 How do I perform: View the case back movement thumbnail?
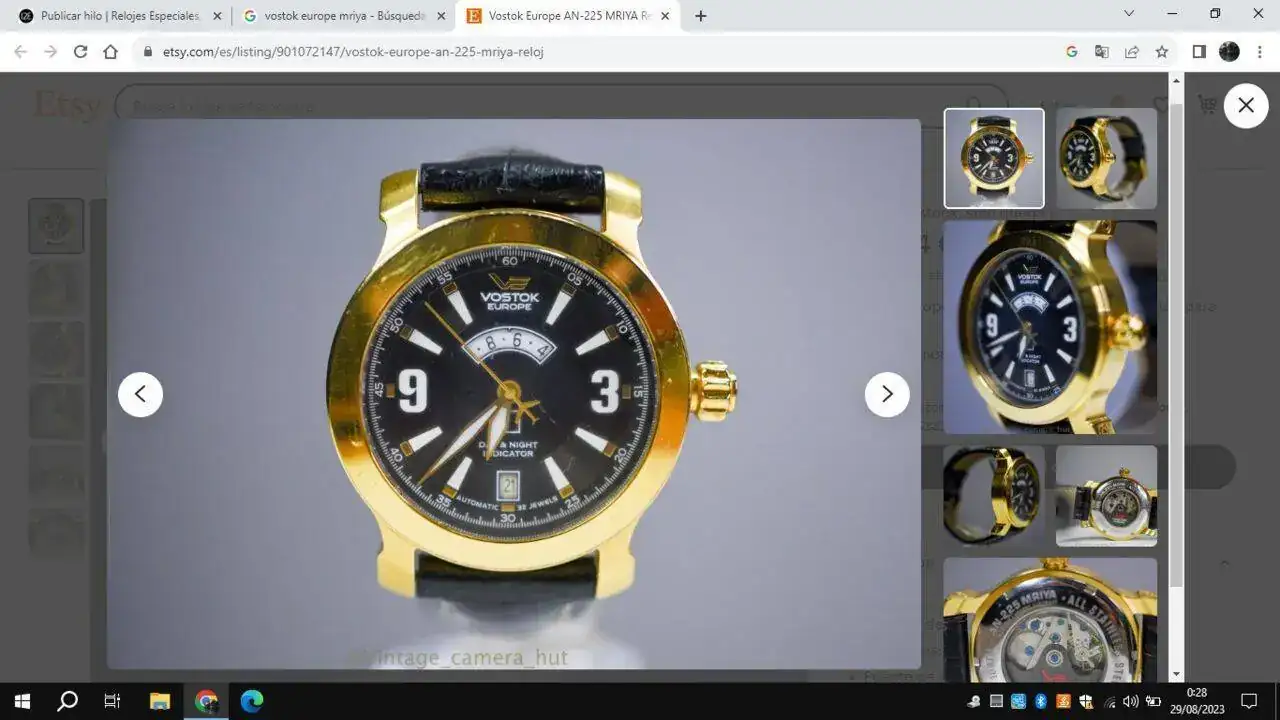[x=1106, y=496]
